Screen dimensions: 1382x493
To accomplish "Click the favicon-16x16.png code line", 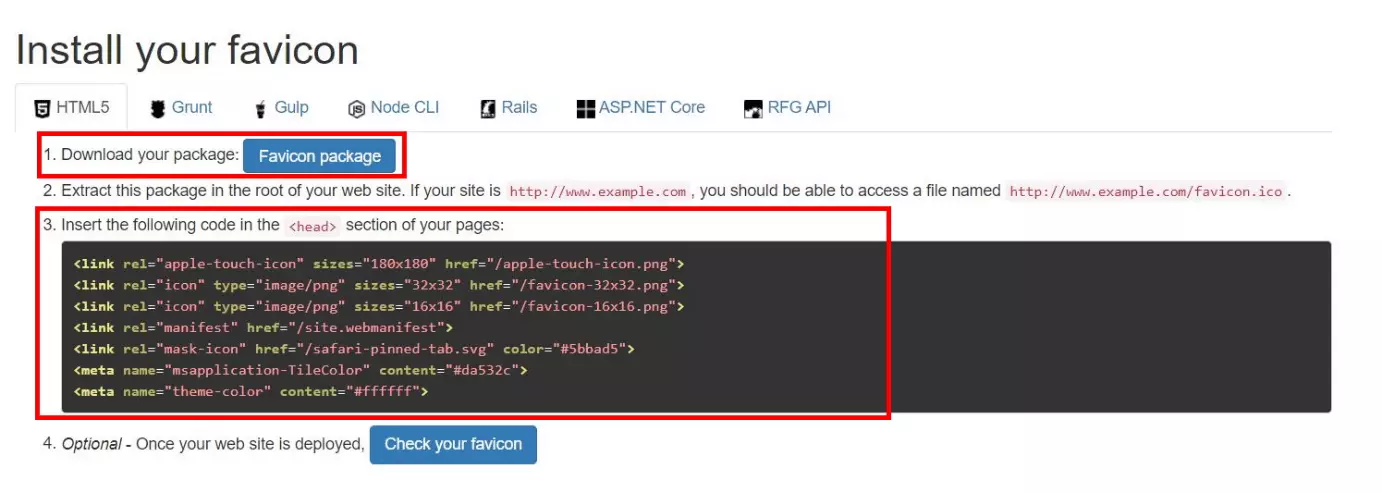I will click(x=378, y=306).
